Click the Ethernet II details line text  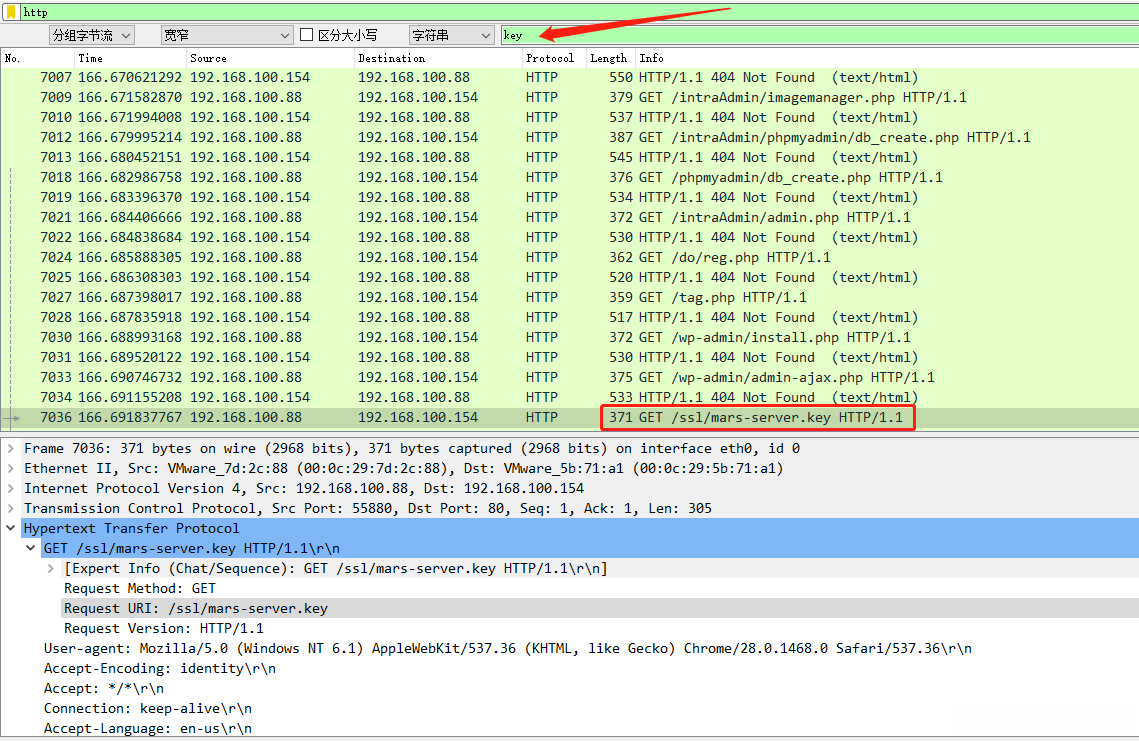403,469
